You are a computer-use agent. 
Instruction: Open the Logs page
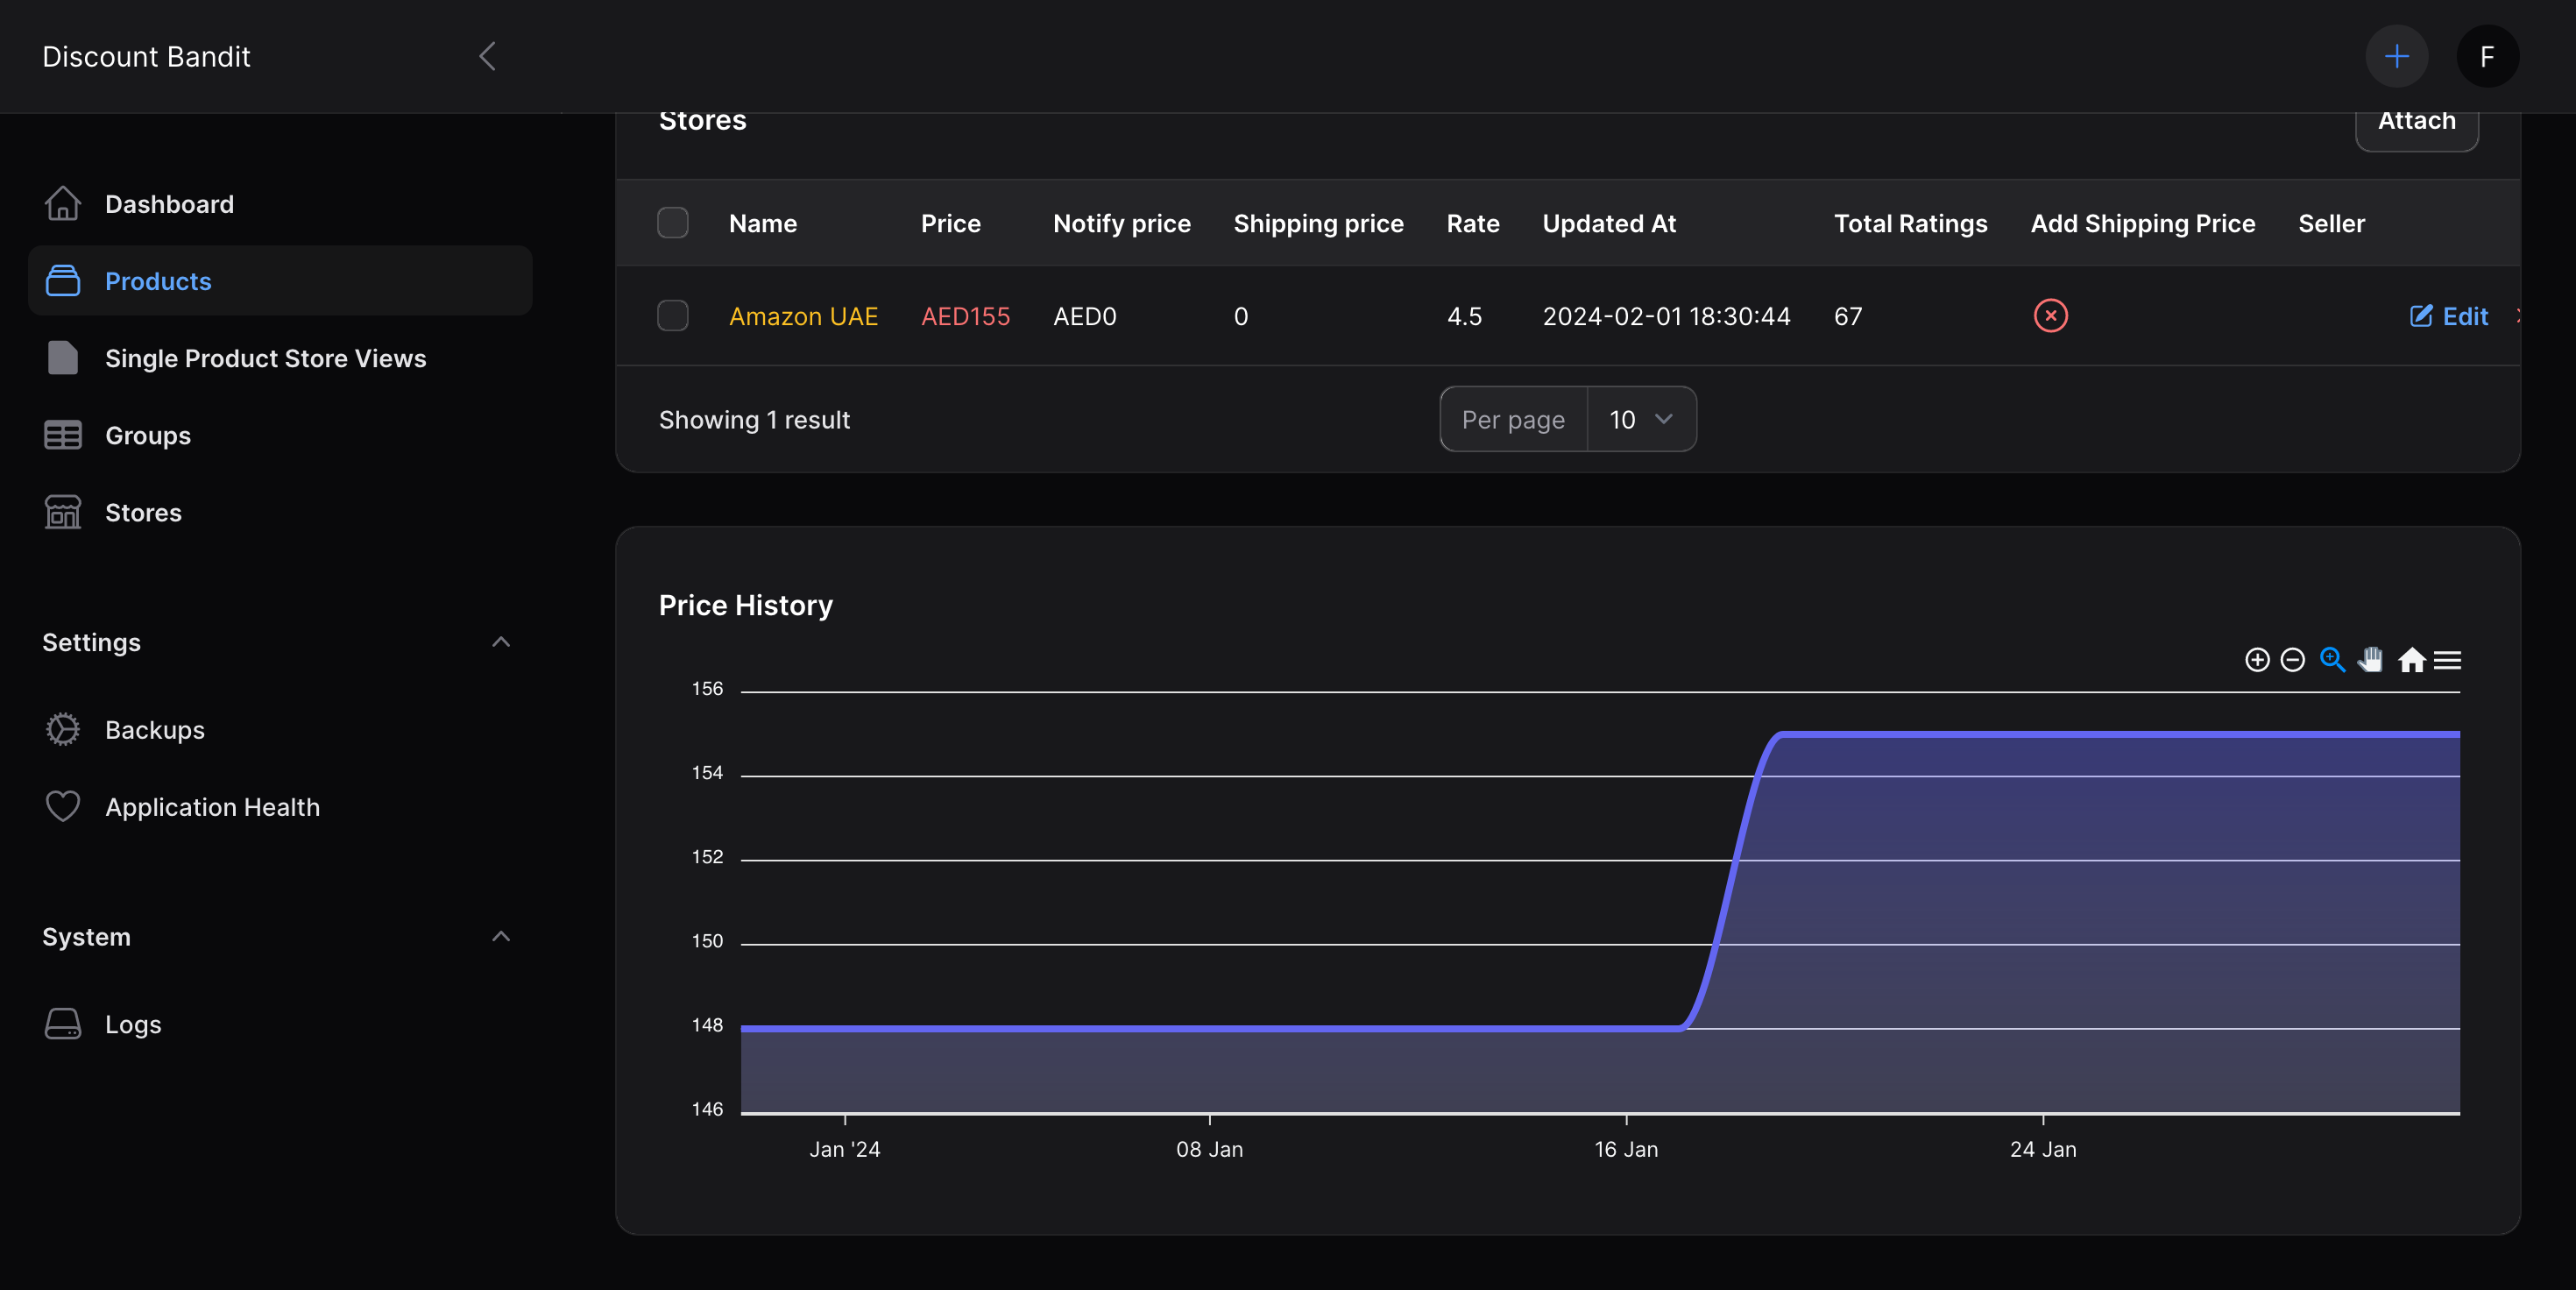(280, 1023)
